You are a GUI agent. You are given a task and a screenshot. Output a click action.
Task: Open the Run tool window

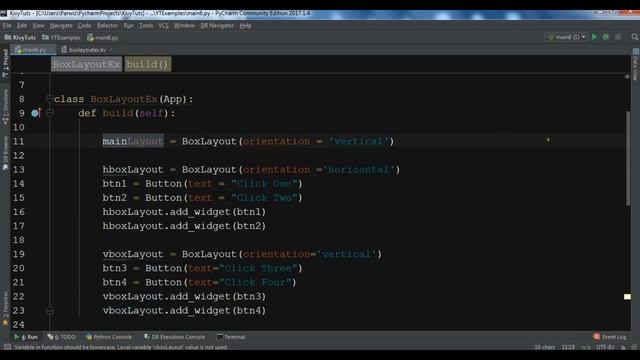tap(26, 337)
